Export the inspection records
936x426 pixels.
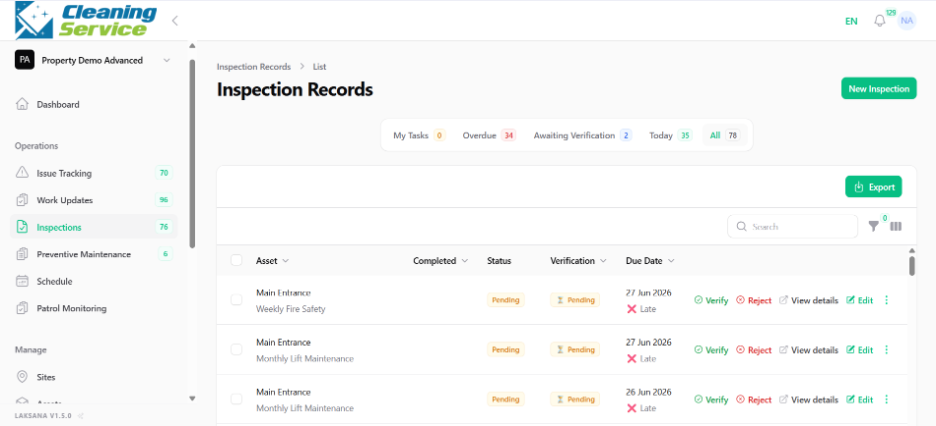pyautogui.click(x=873, y=187)
